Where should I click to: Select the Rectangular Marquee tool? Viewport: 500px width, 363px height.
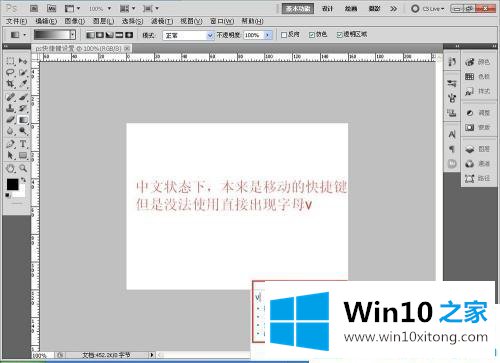(x=10, y=61)
